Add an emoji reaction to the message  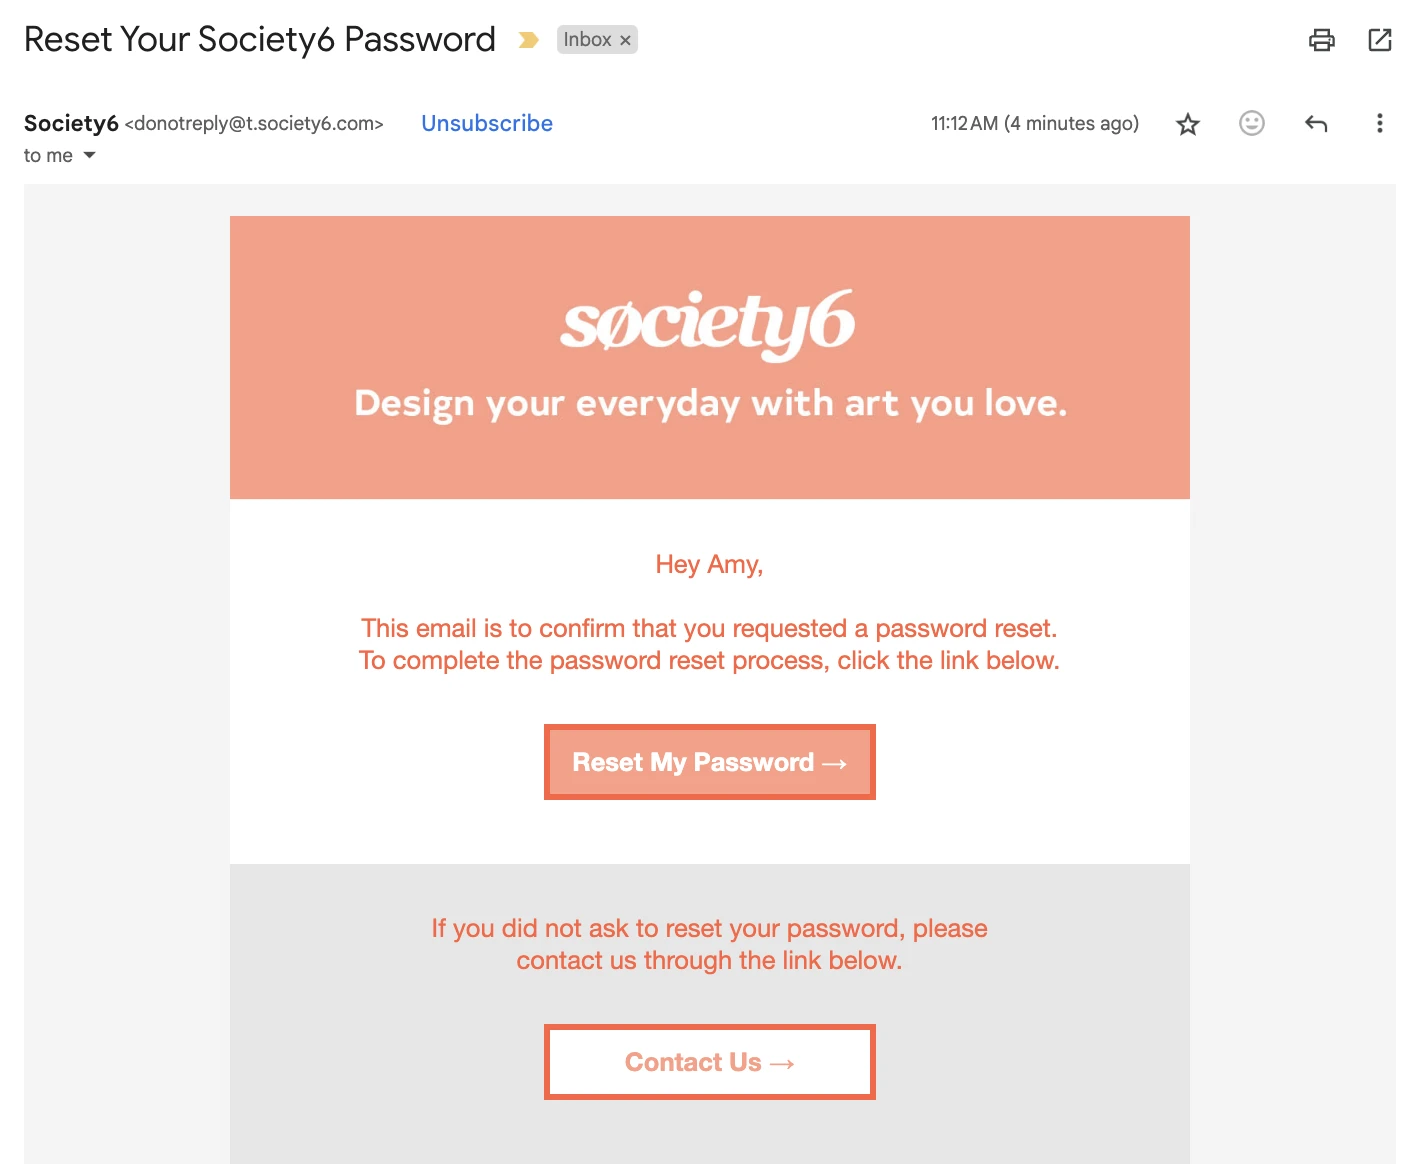tap(1252, 123)
